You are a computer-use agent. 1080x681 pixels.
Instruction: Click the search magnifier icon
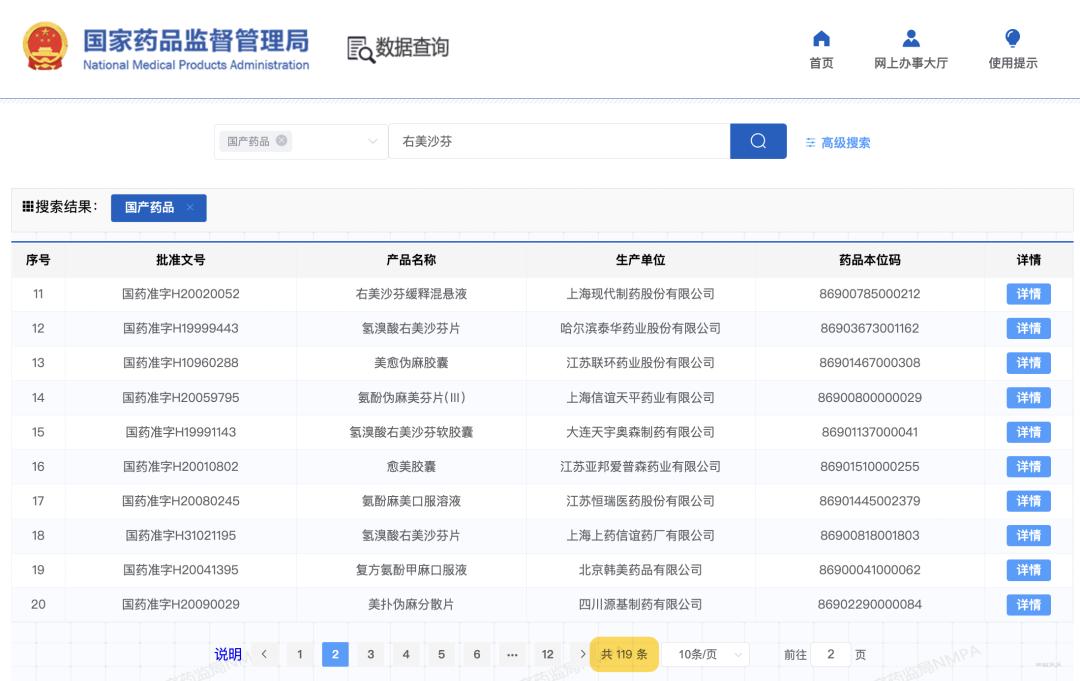(758, 141)
